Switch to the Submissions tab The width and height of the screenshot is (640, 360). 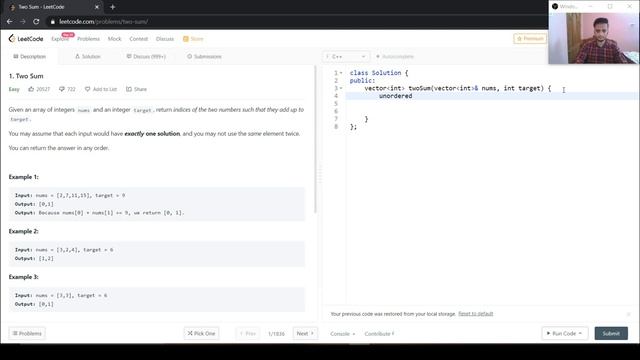204,56
